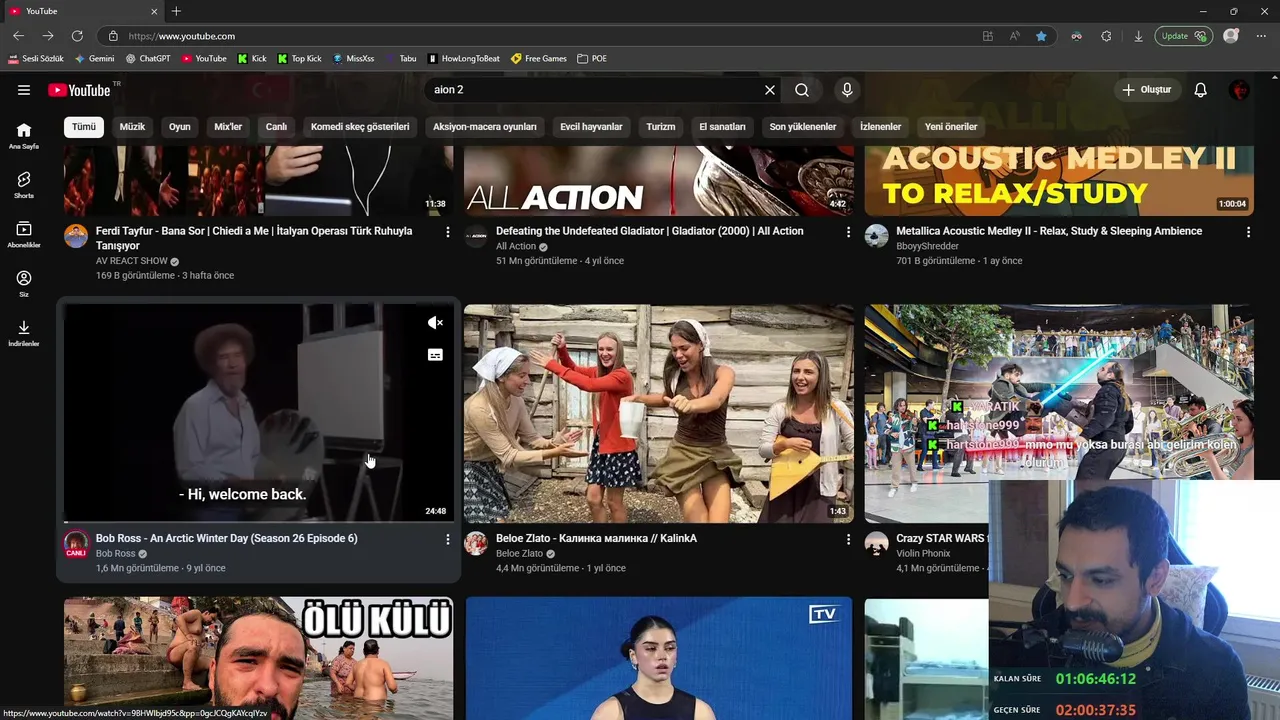Screen dimensions: 1280x720
Task: Select the İzlenenler filter chip
Action: pos(881,127)
